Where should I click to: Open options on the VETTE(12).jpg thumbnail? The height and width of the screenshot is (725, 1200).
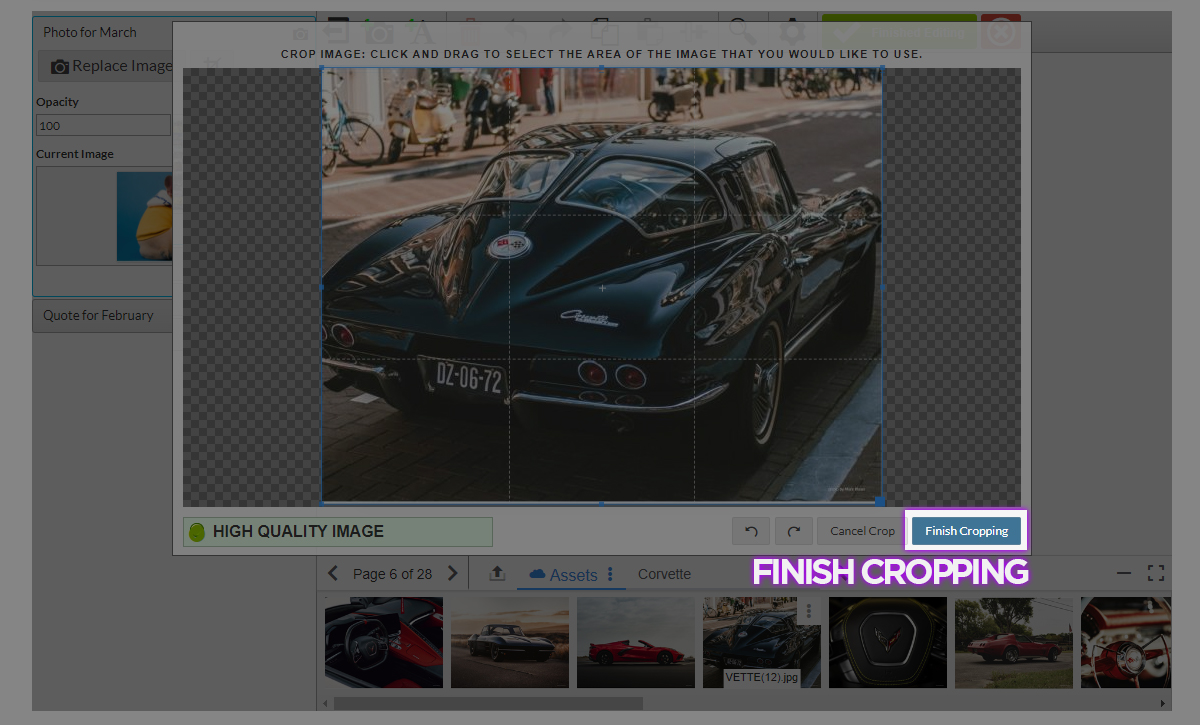click(x=809, y=612)
